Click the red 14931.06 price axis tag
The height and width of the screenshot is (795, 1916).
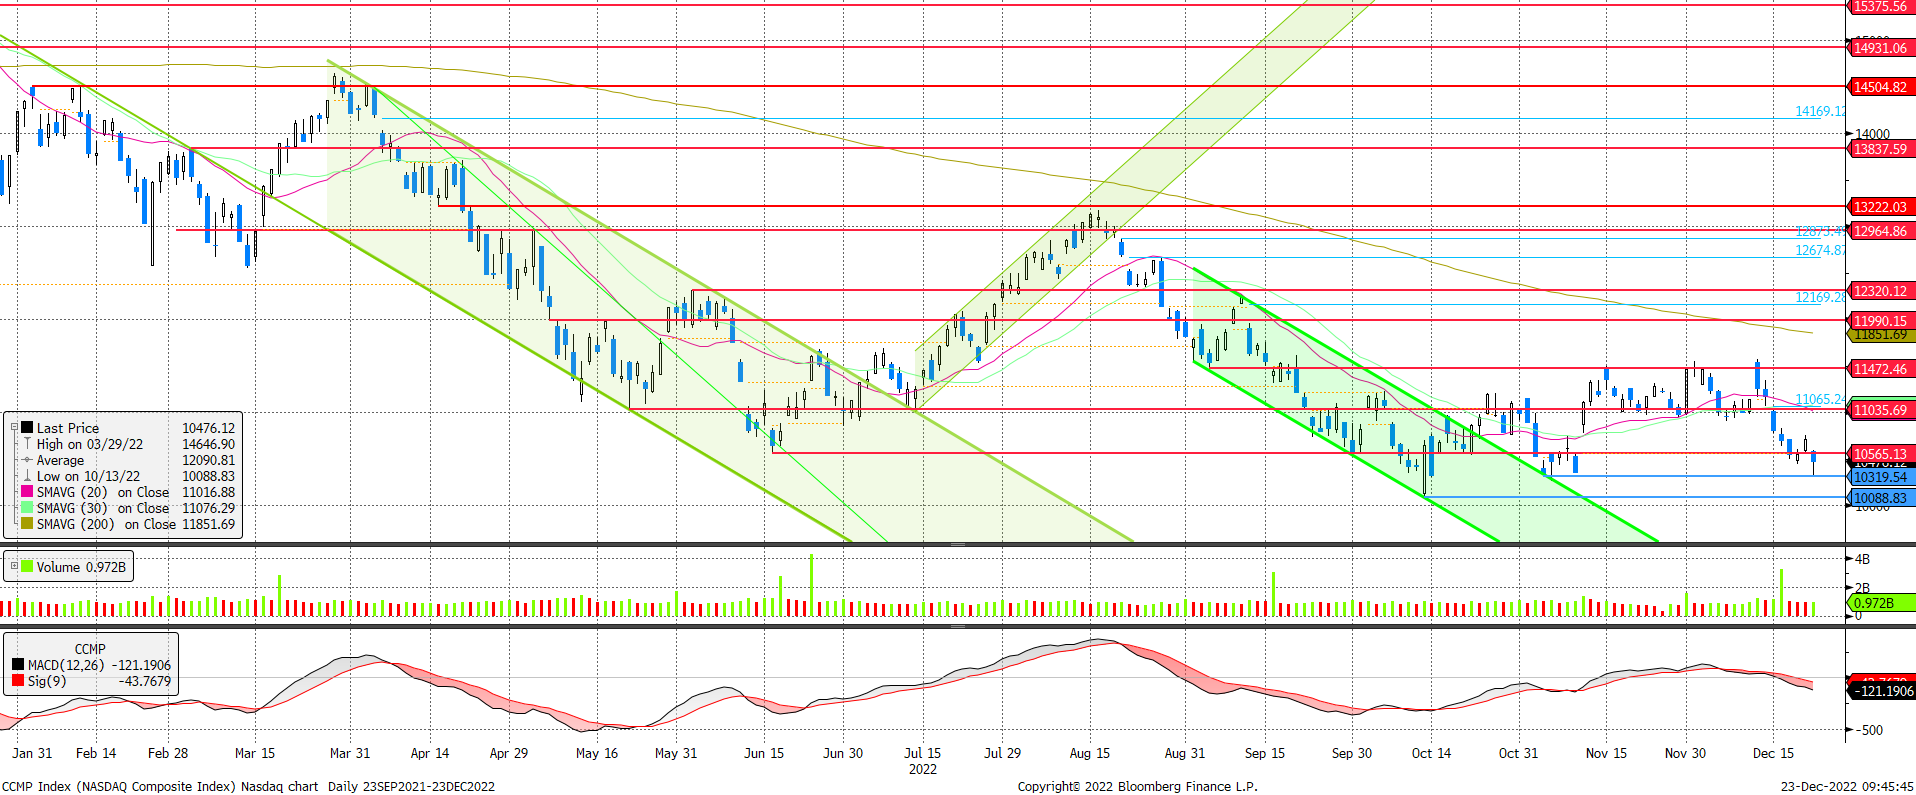tap(1880, 48)
